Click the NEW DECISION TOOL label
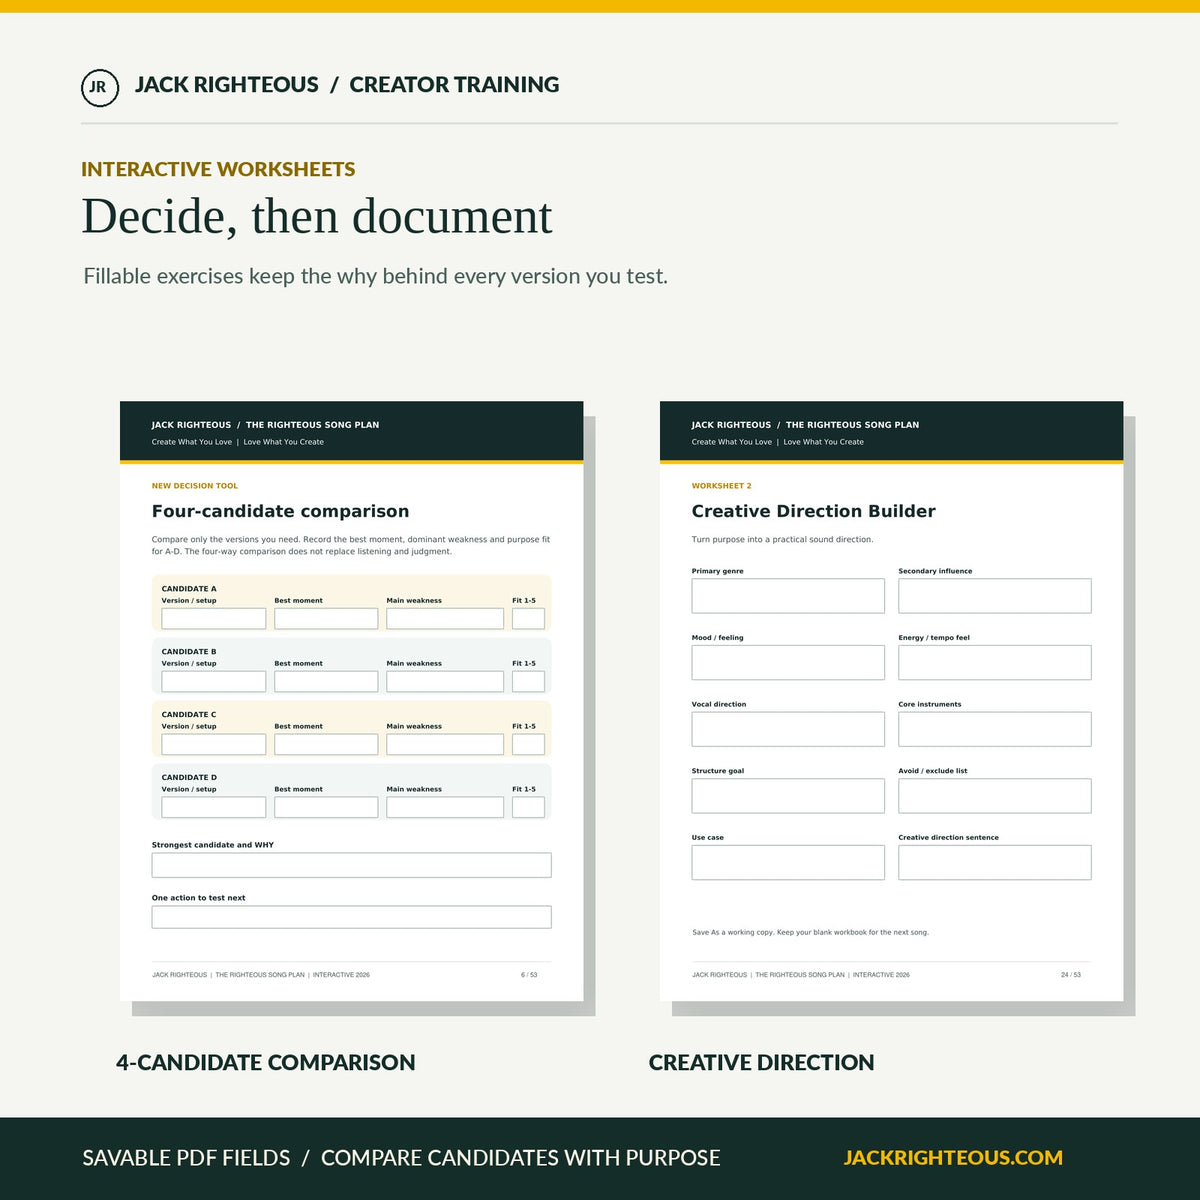1200x1200 pixels. pyautogui.click(x=195, y=486)
